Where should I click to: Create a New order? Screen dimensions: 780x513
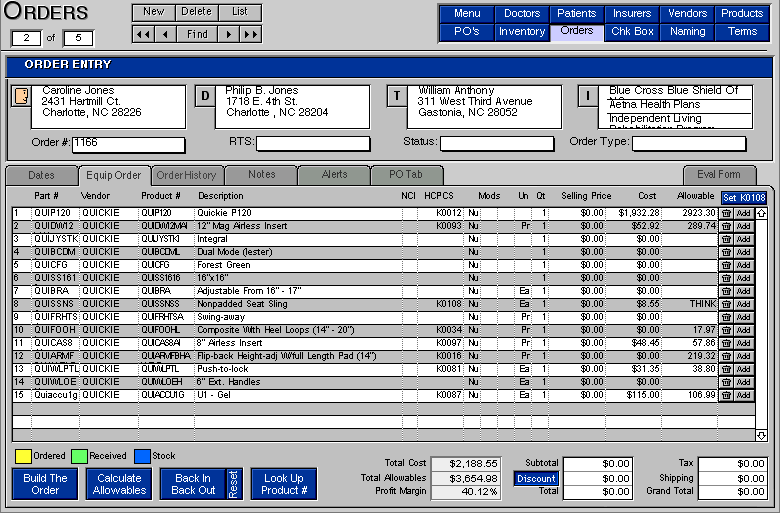[154, 12]
